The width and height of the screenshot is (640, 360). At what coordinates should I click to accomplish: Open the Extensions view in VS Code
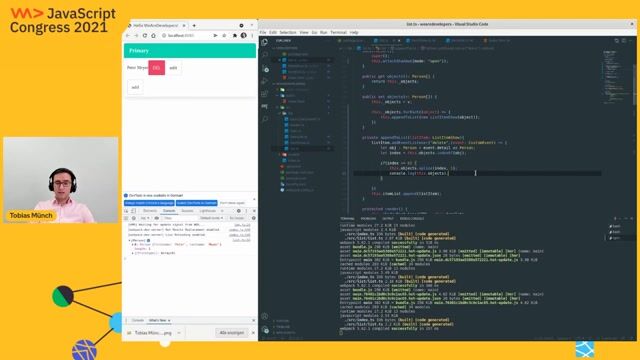265,94
